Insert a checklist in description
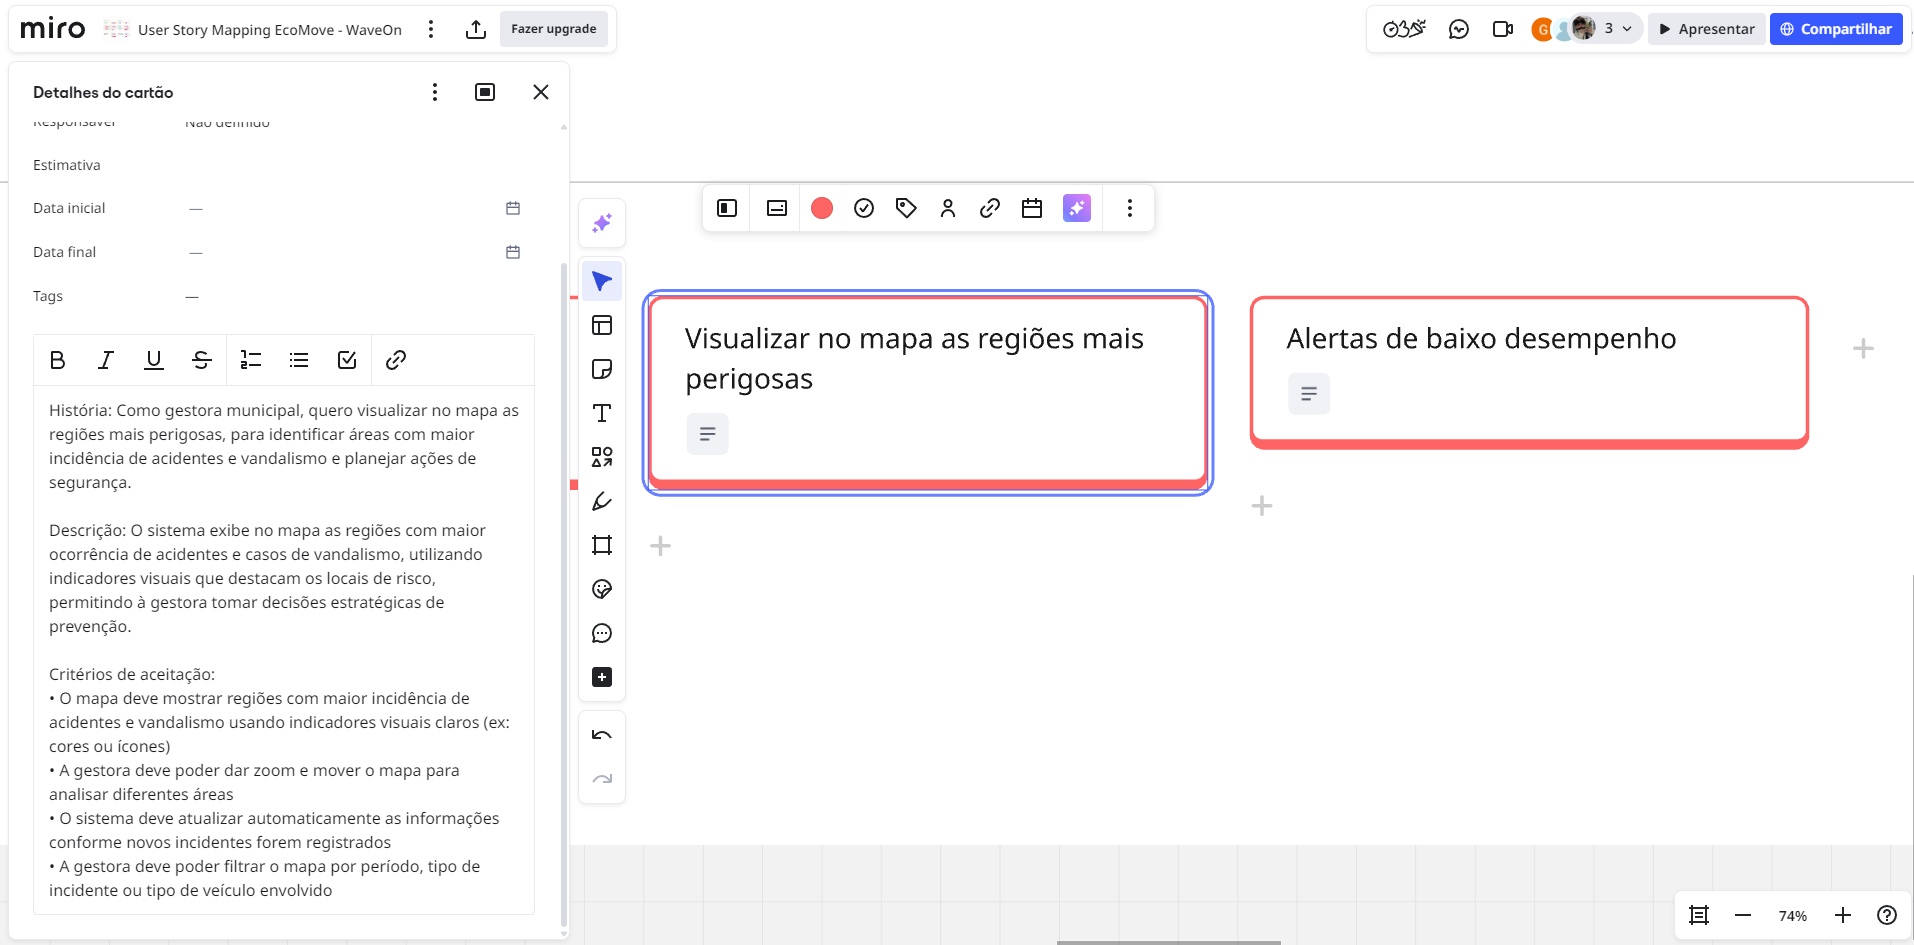 coord(347,360)
